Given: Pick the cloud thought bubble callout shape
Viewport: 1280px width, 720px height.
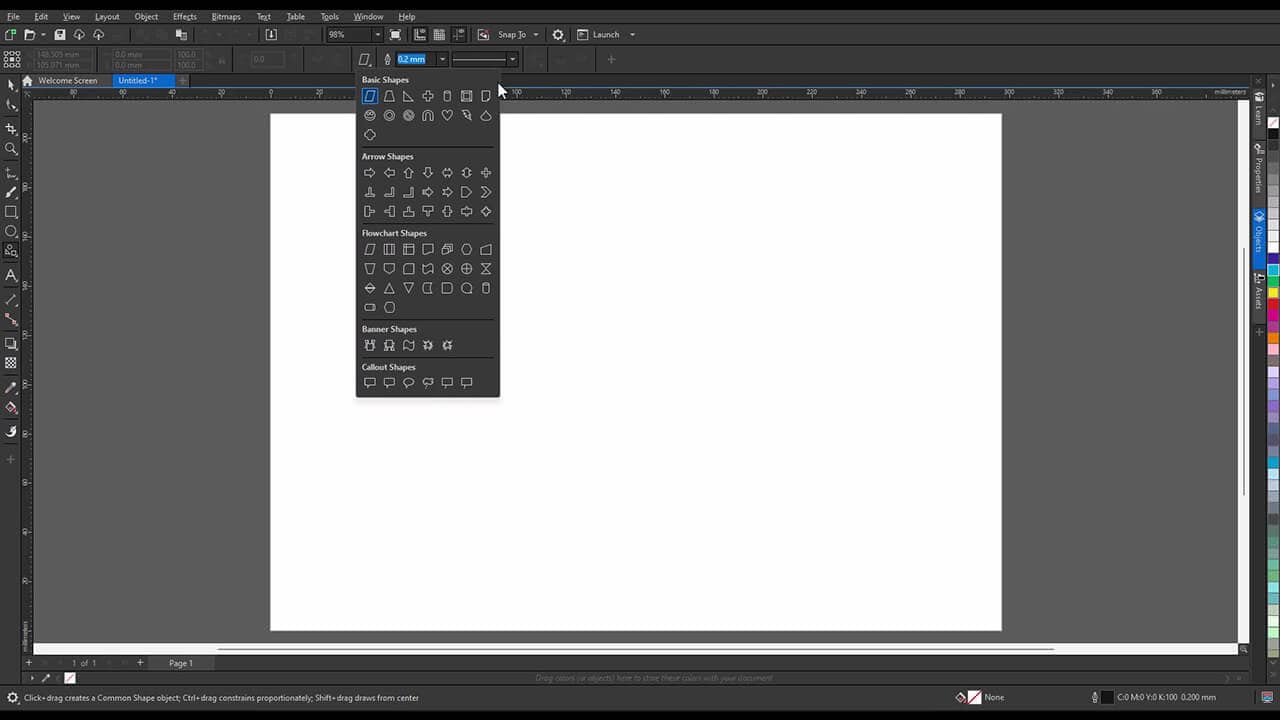Looking at the screenshot, I should coord(428,382).
